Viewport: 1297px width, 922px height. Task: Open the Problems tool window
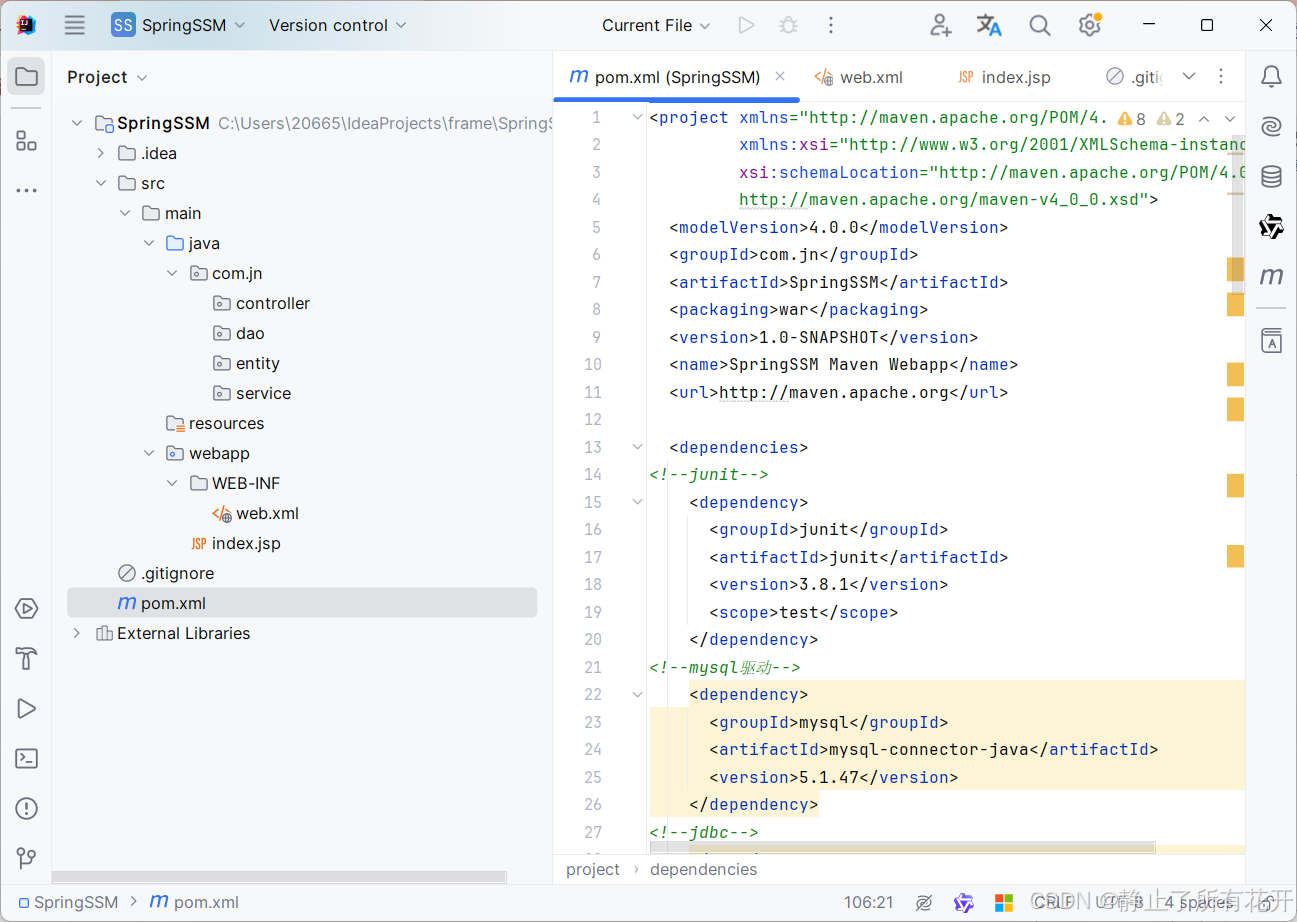coord(27,809)
